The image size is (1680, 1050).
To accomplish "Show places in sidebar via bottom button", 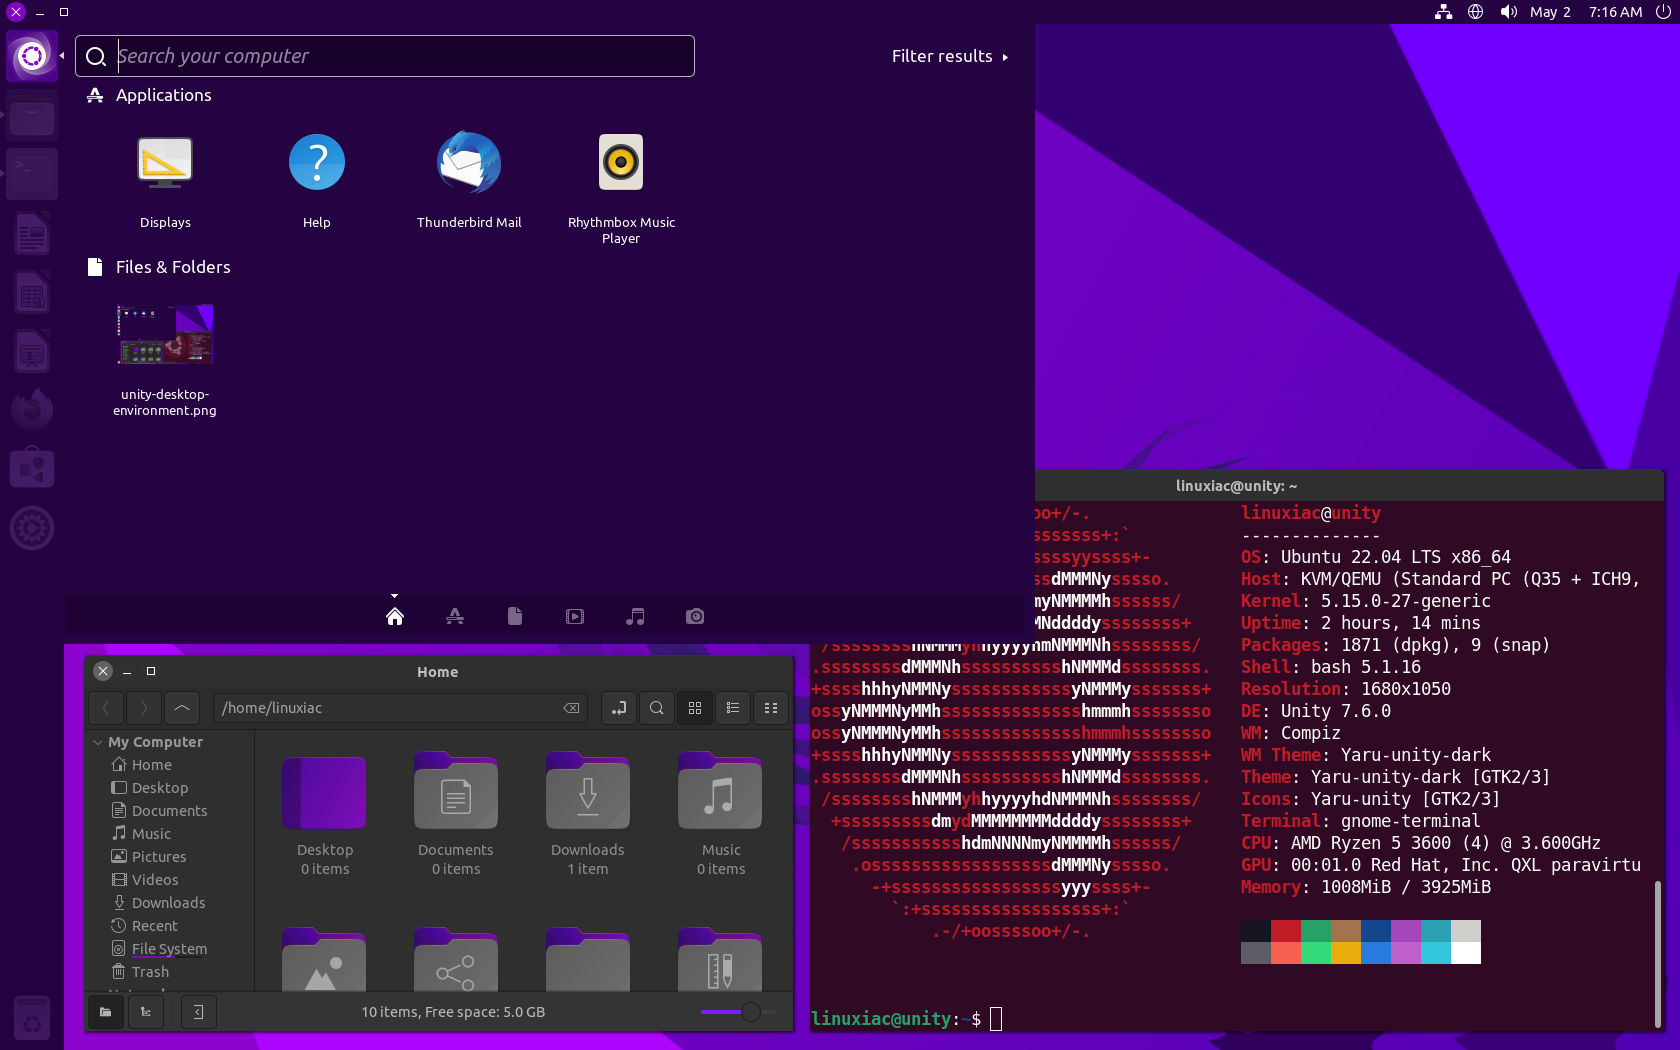I will click(x=106, y=1012).
